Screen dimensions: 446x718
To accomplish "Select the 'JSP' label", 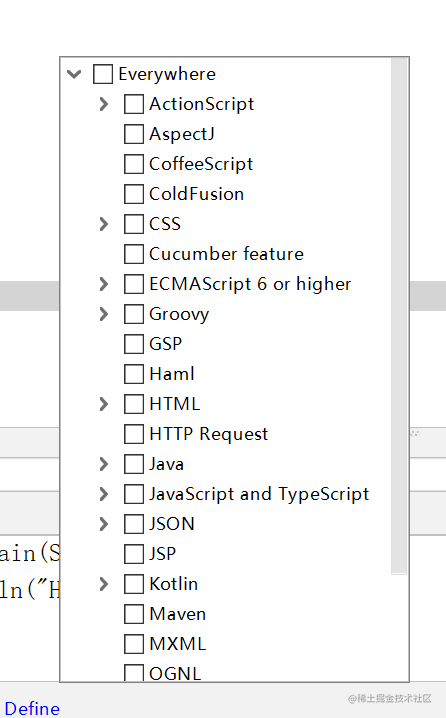I will pos(162,554).
